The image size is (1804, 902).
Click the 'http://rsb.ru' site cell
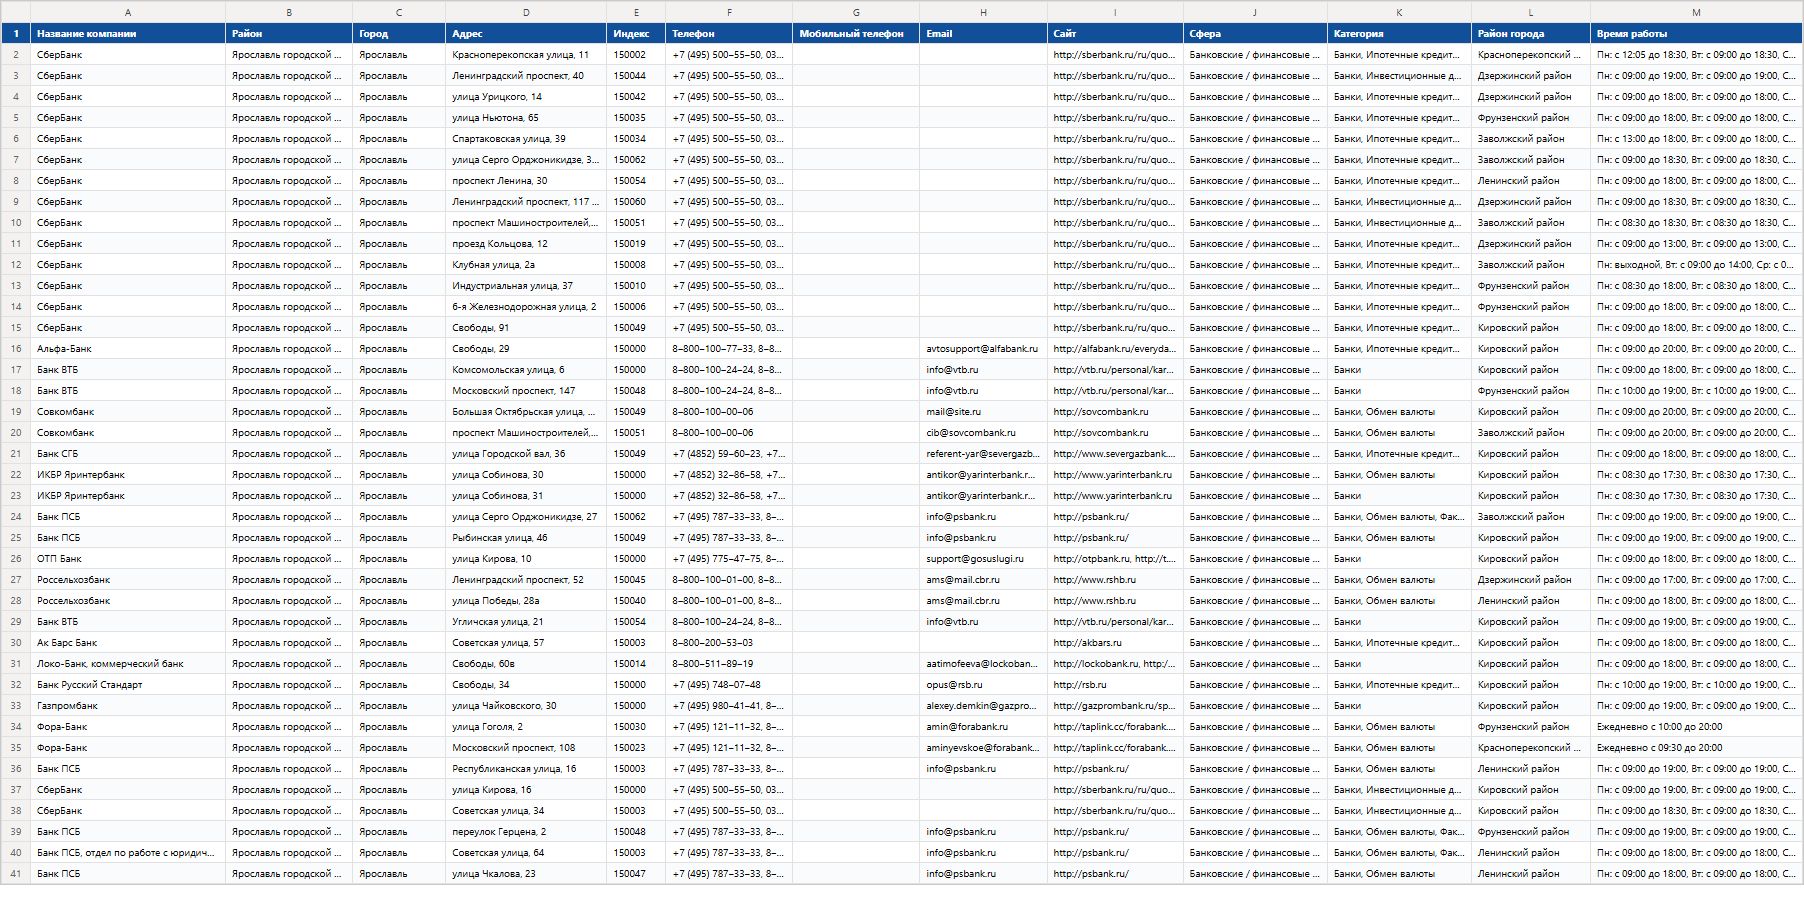tap(1115, 685)
